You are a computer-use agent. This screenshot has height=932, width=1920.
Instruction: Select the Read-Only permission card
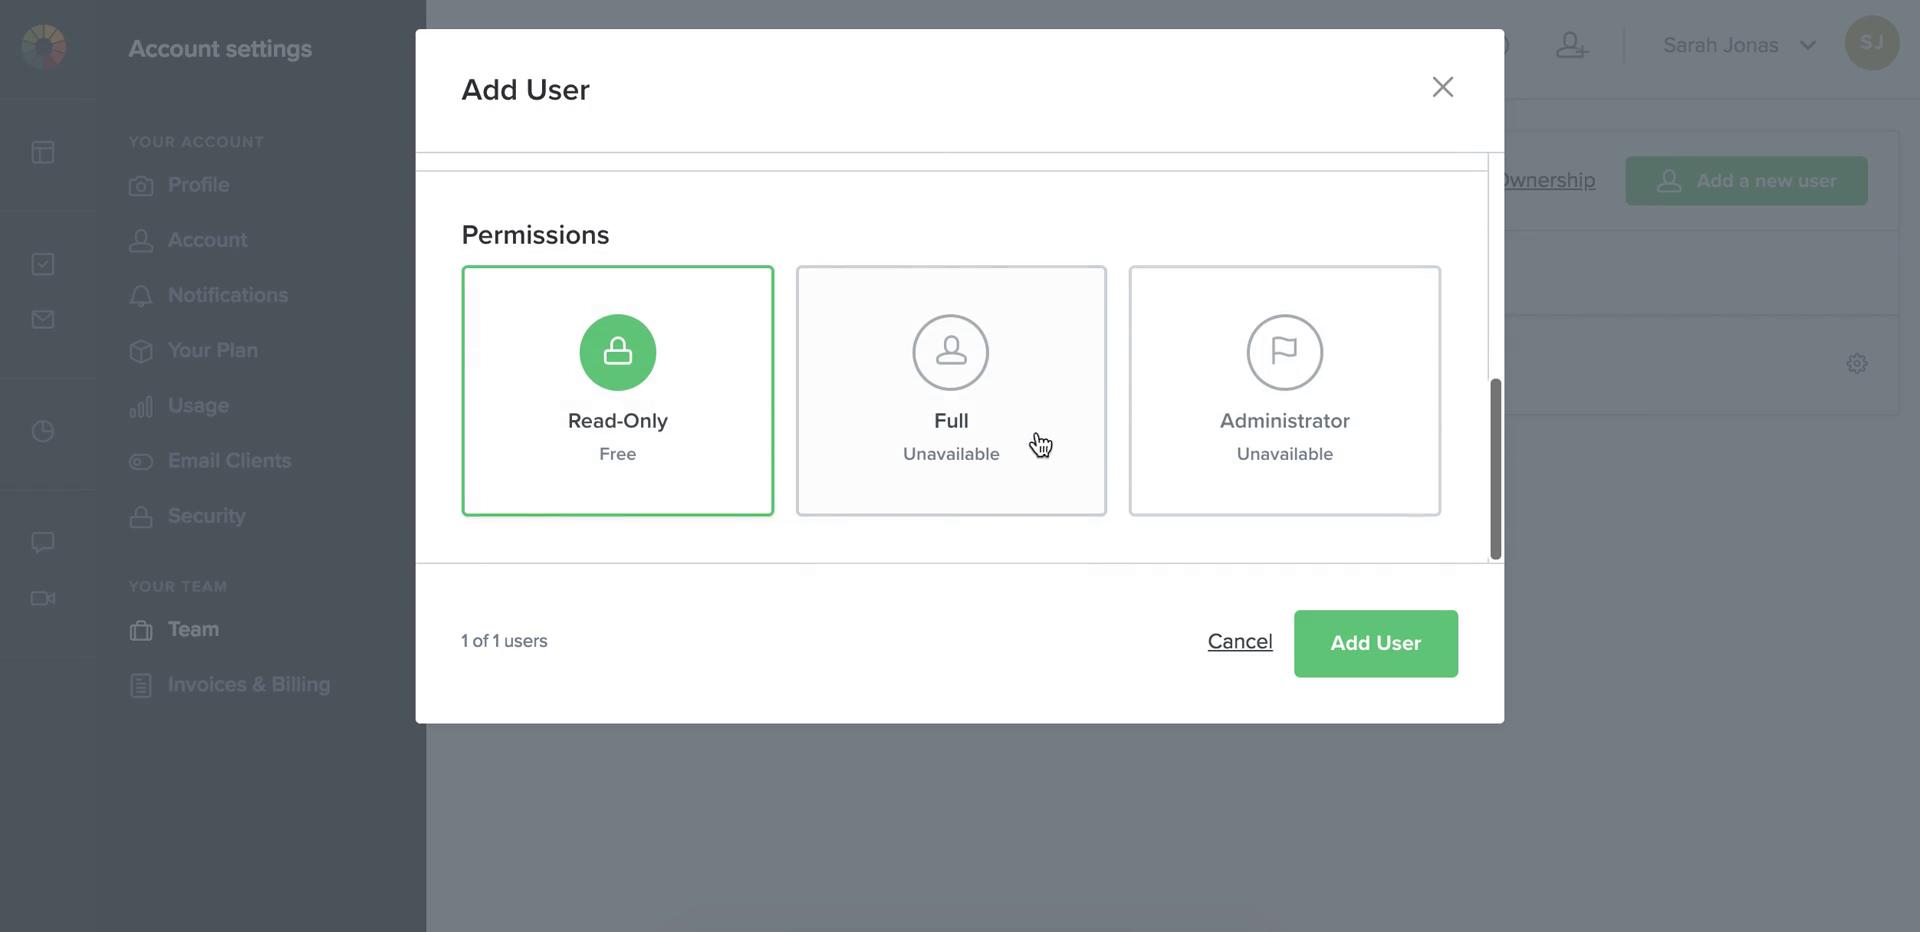(617, 390)
